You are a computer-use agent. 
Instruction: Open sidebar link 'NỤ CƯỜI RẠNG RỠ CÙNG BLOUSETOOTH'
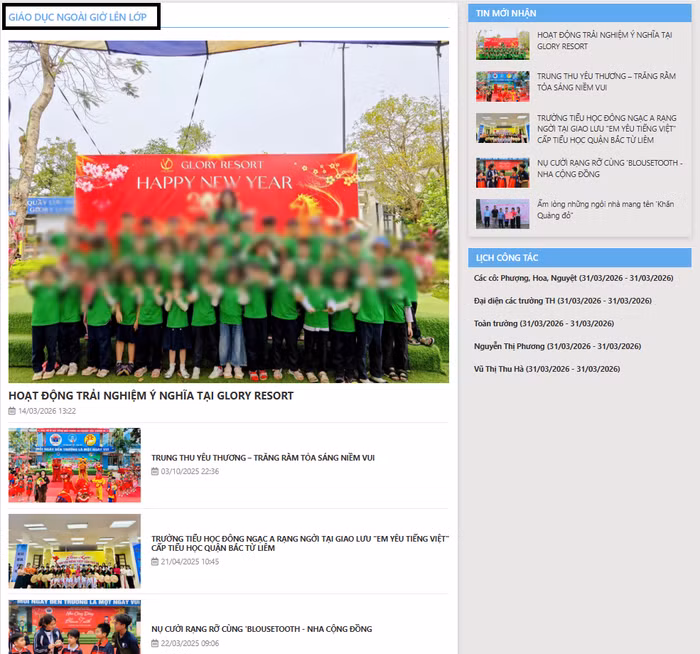click(610, 168)
